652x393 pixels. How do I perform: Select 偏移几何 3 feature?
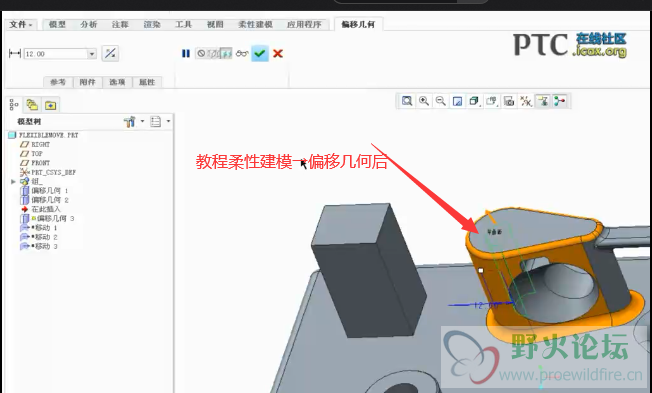tap(47, 218)
